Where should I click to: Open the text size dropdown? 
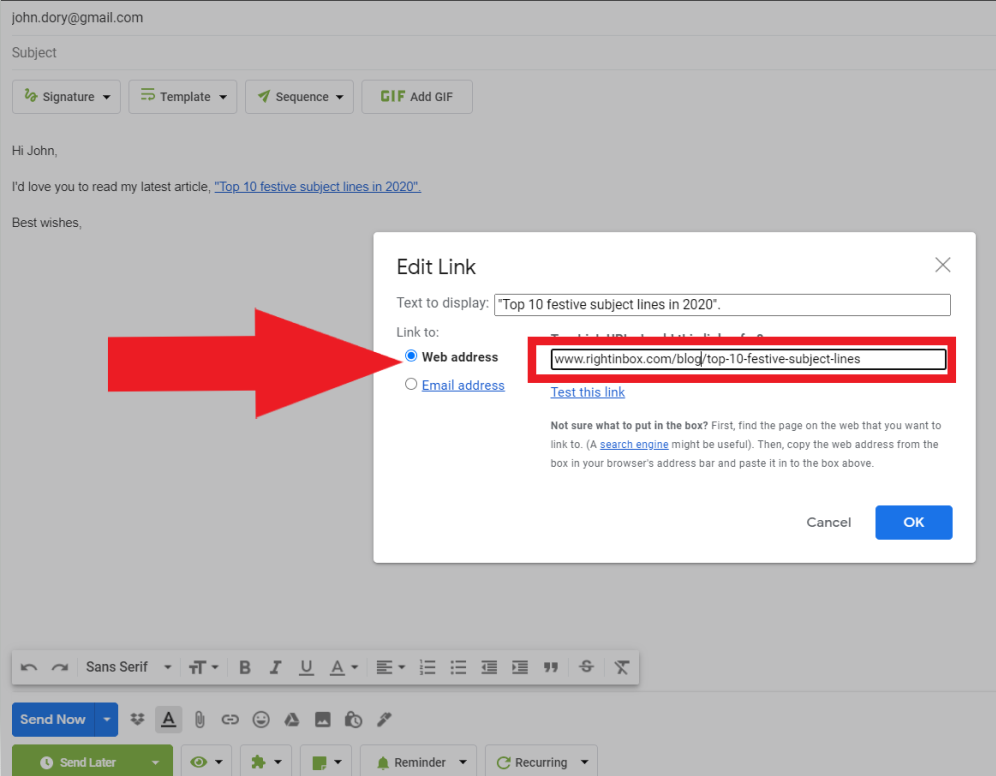point(203,667)
